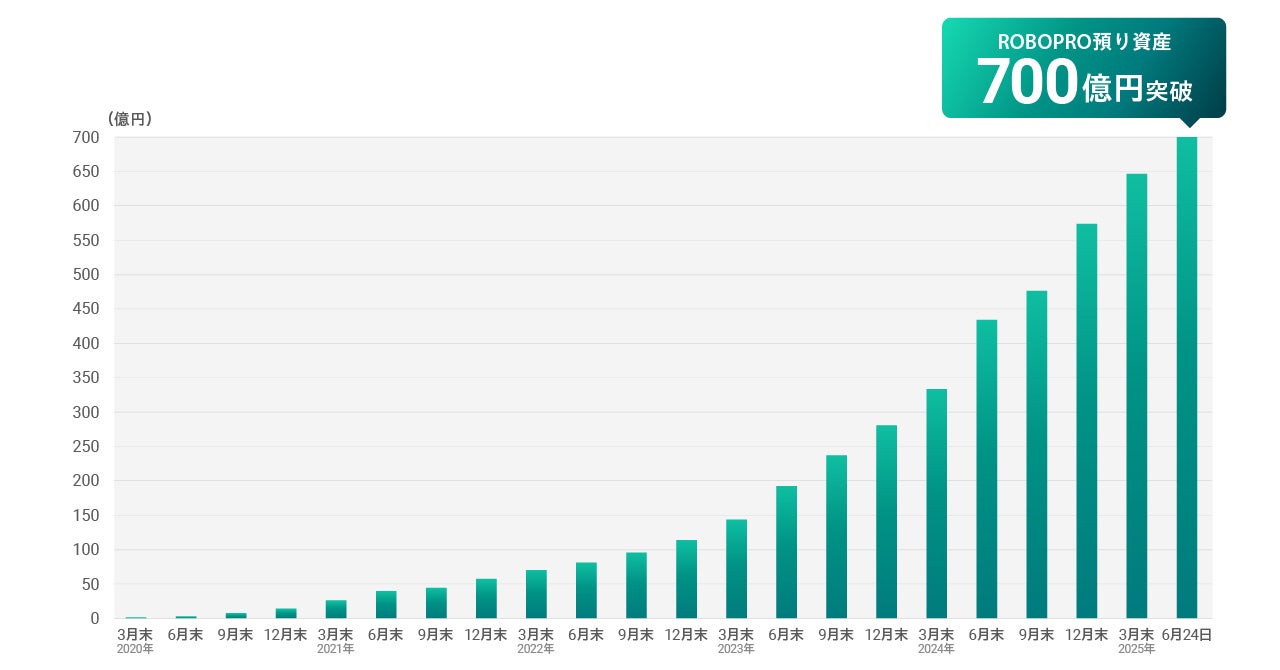Click the 12月末 bar reaching about 575

[x=1086, y=421]
